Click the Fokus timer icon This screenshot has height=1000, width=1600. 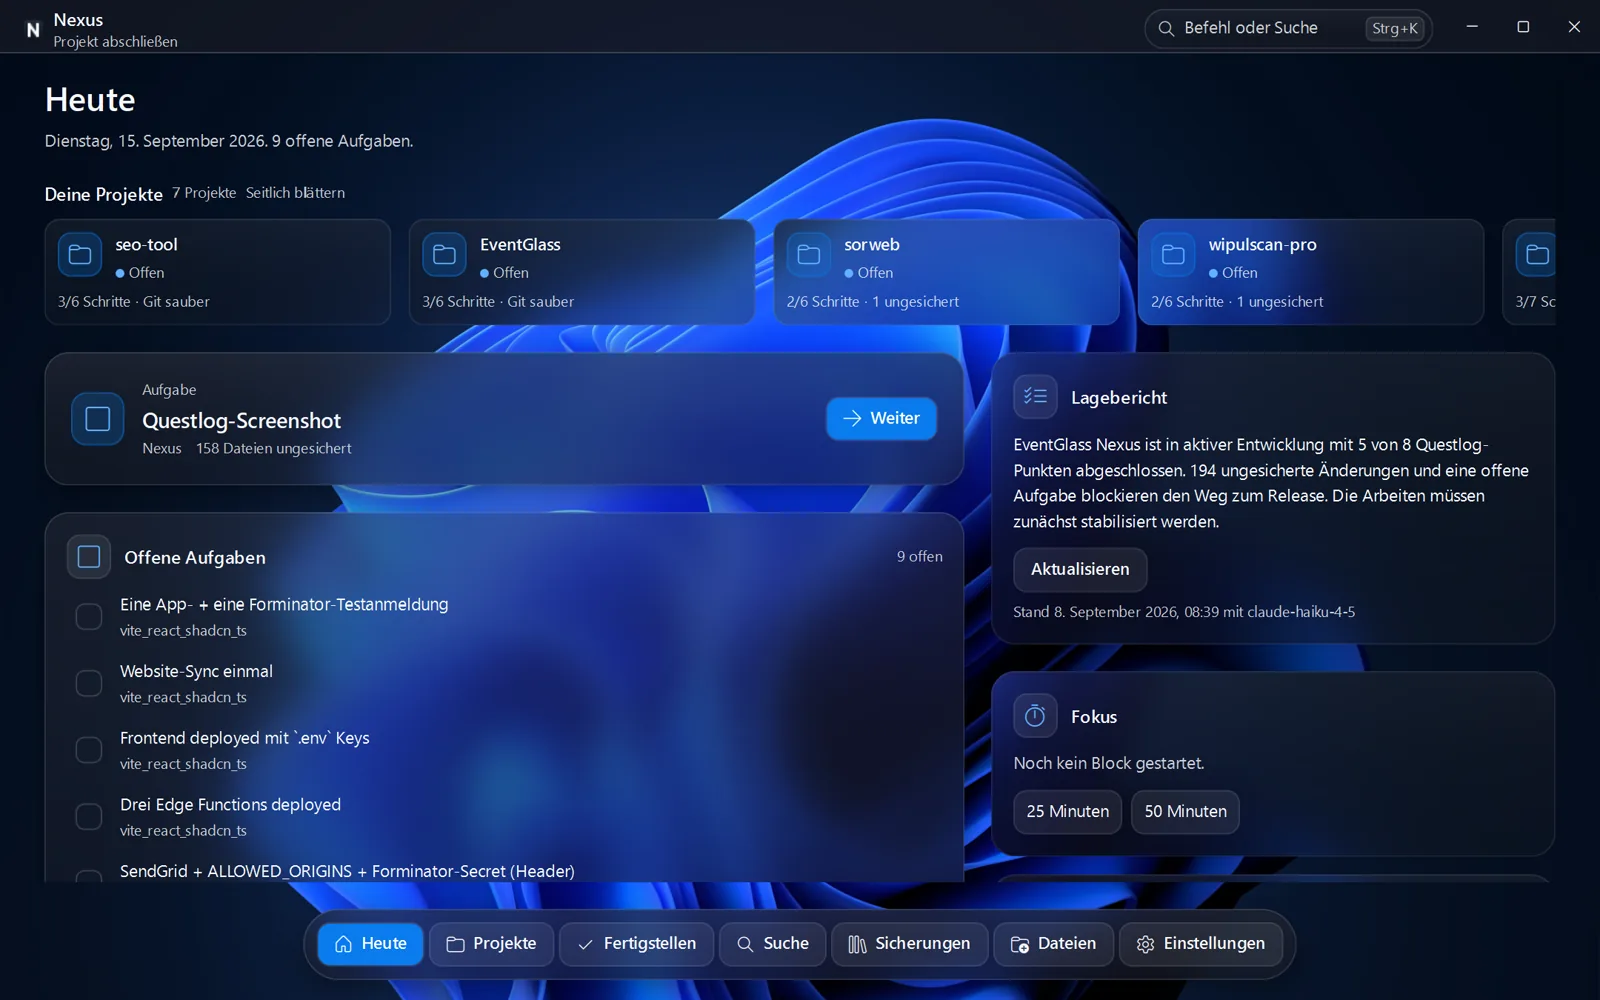pyautogui.click(x=1035, y=716)
